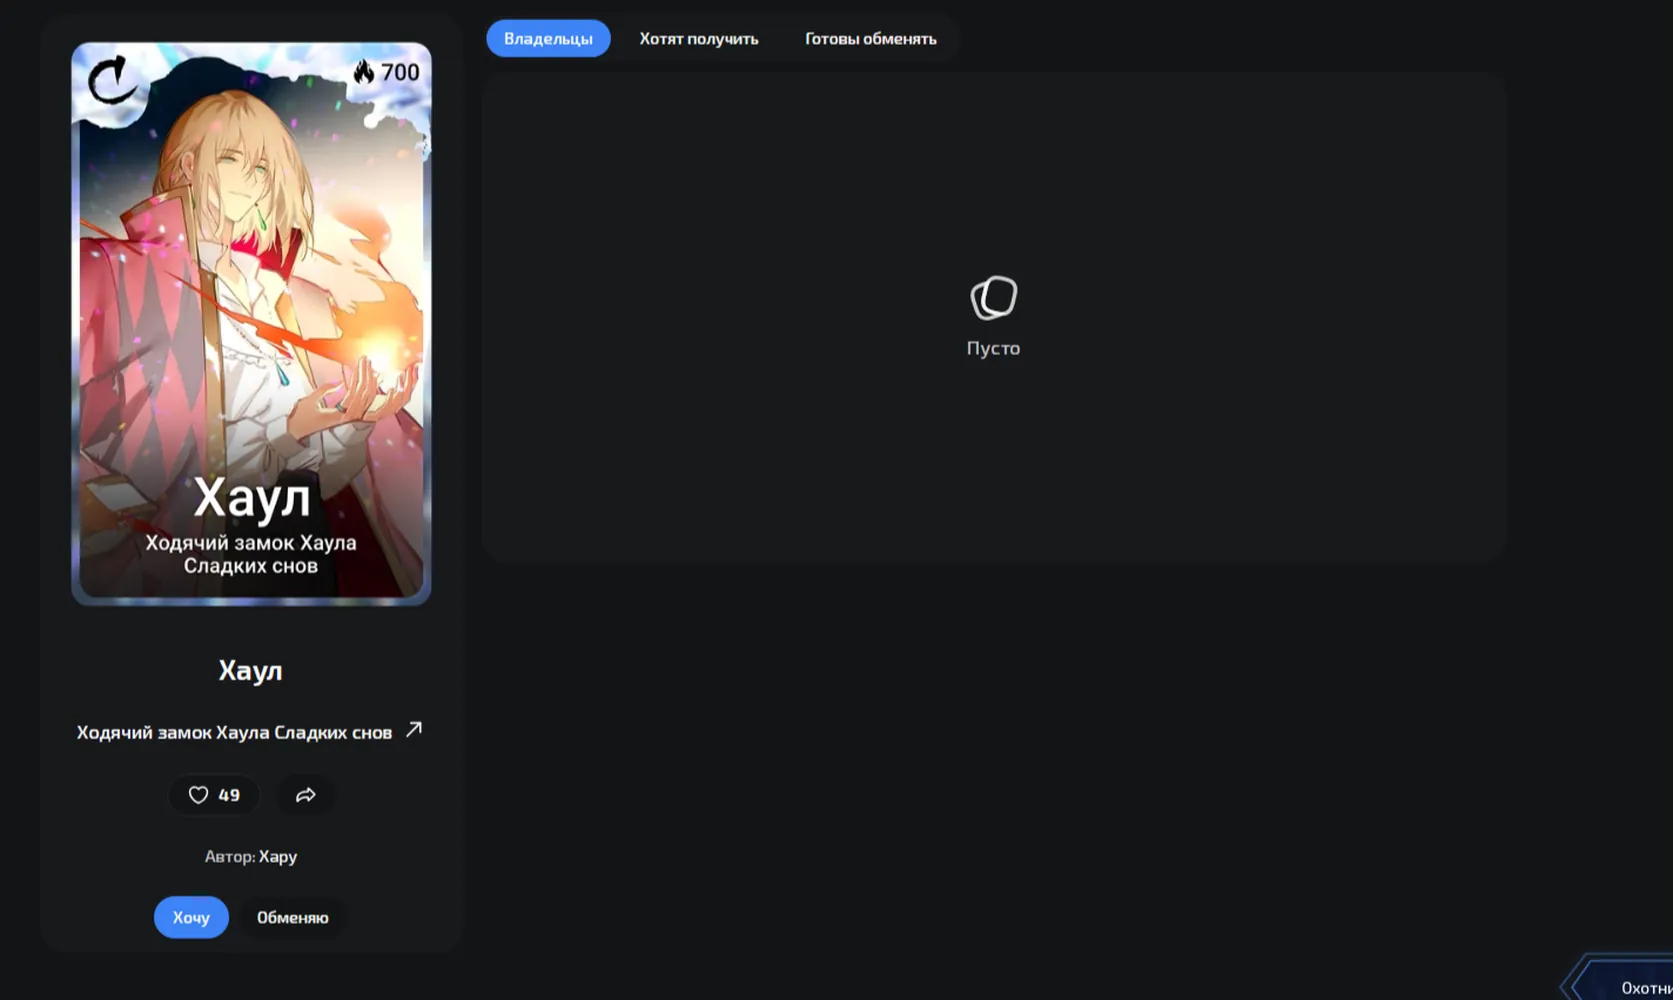
Task: Click the Пусто empty label
Action: point(993,348)
